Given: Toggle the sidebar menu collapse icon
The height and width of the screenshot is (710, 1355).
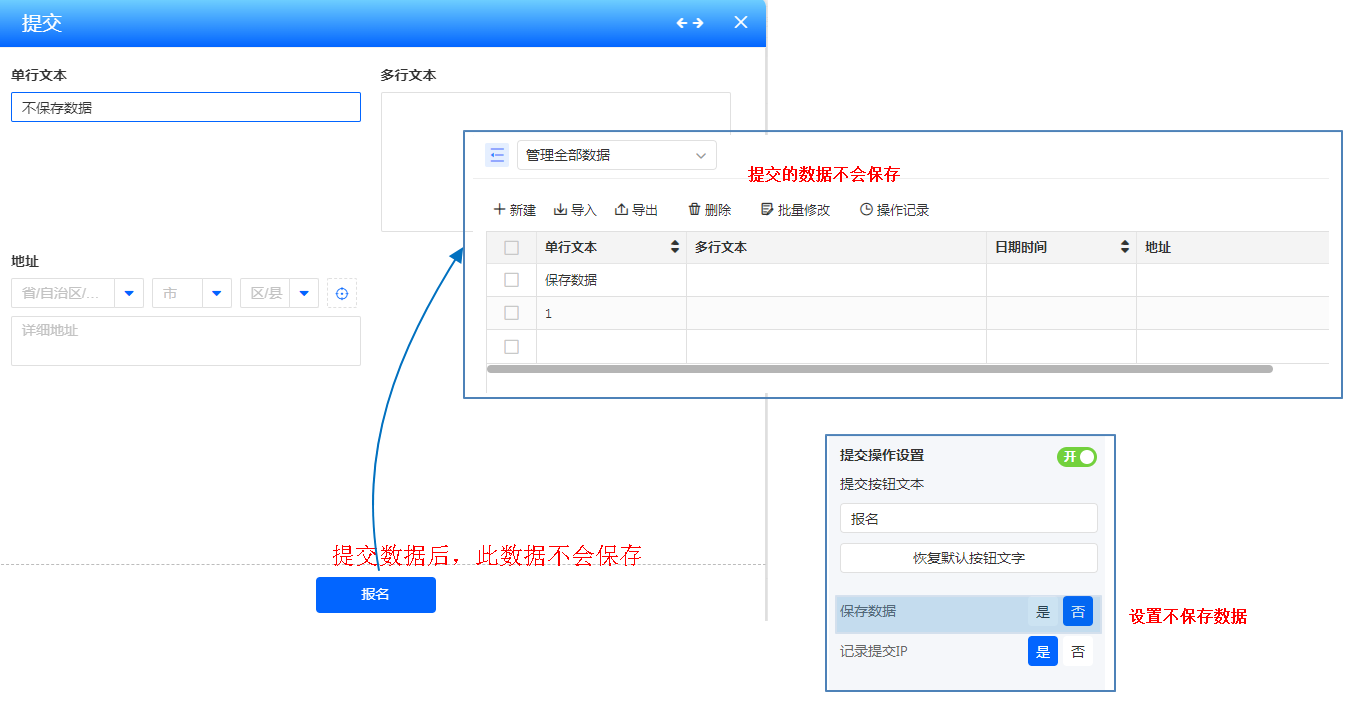Looking at the screenshot, I should click(497, 155).
